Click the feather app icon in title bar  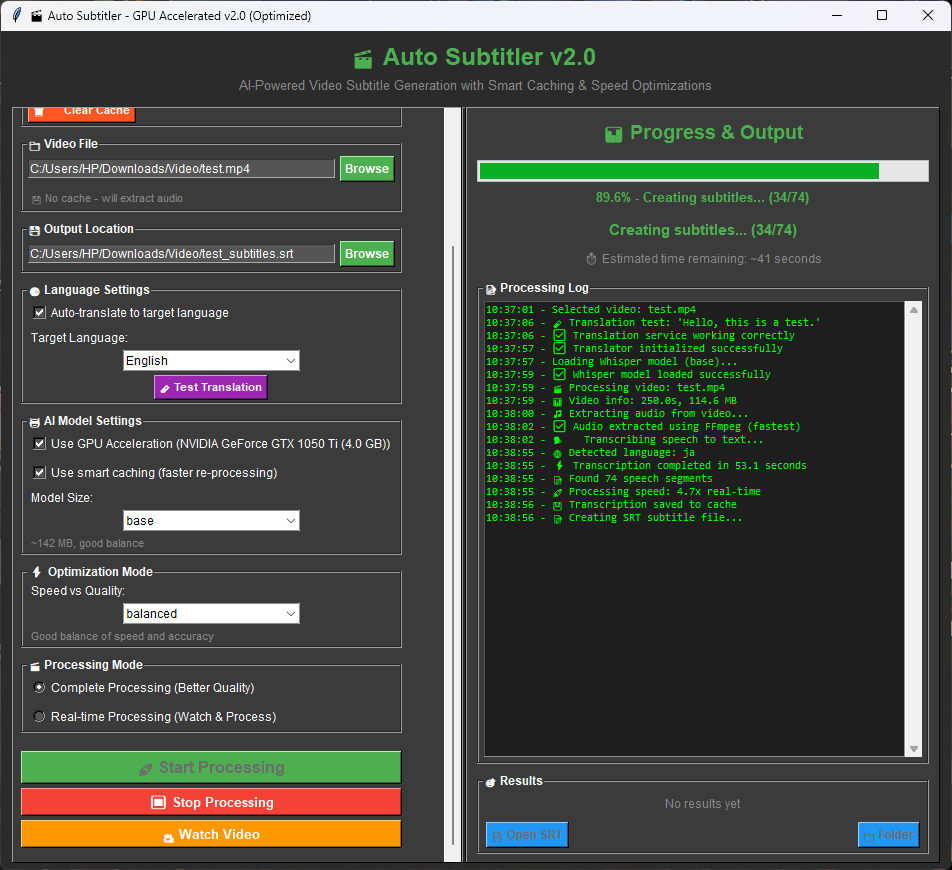18,15
